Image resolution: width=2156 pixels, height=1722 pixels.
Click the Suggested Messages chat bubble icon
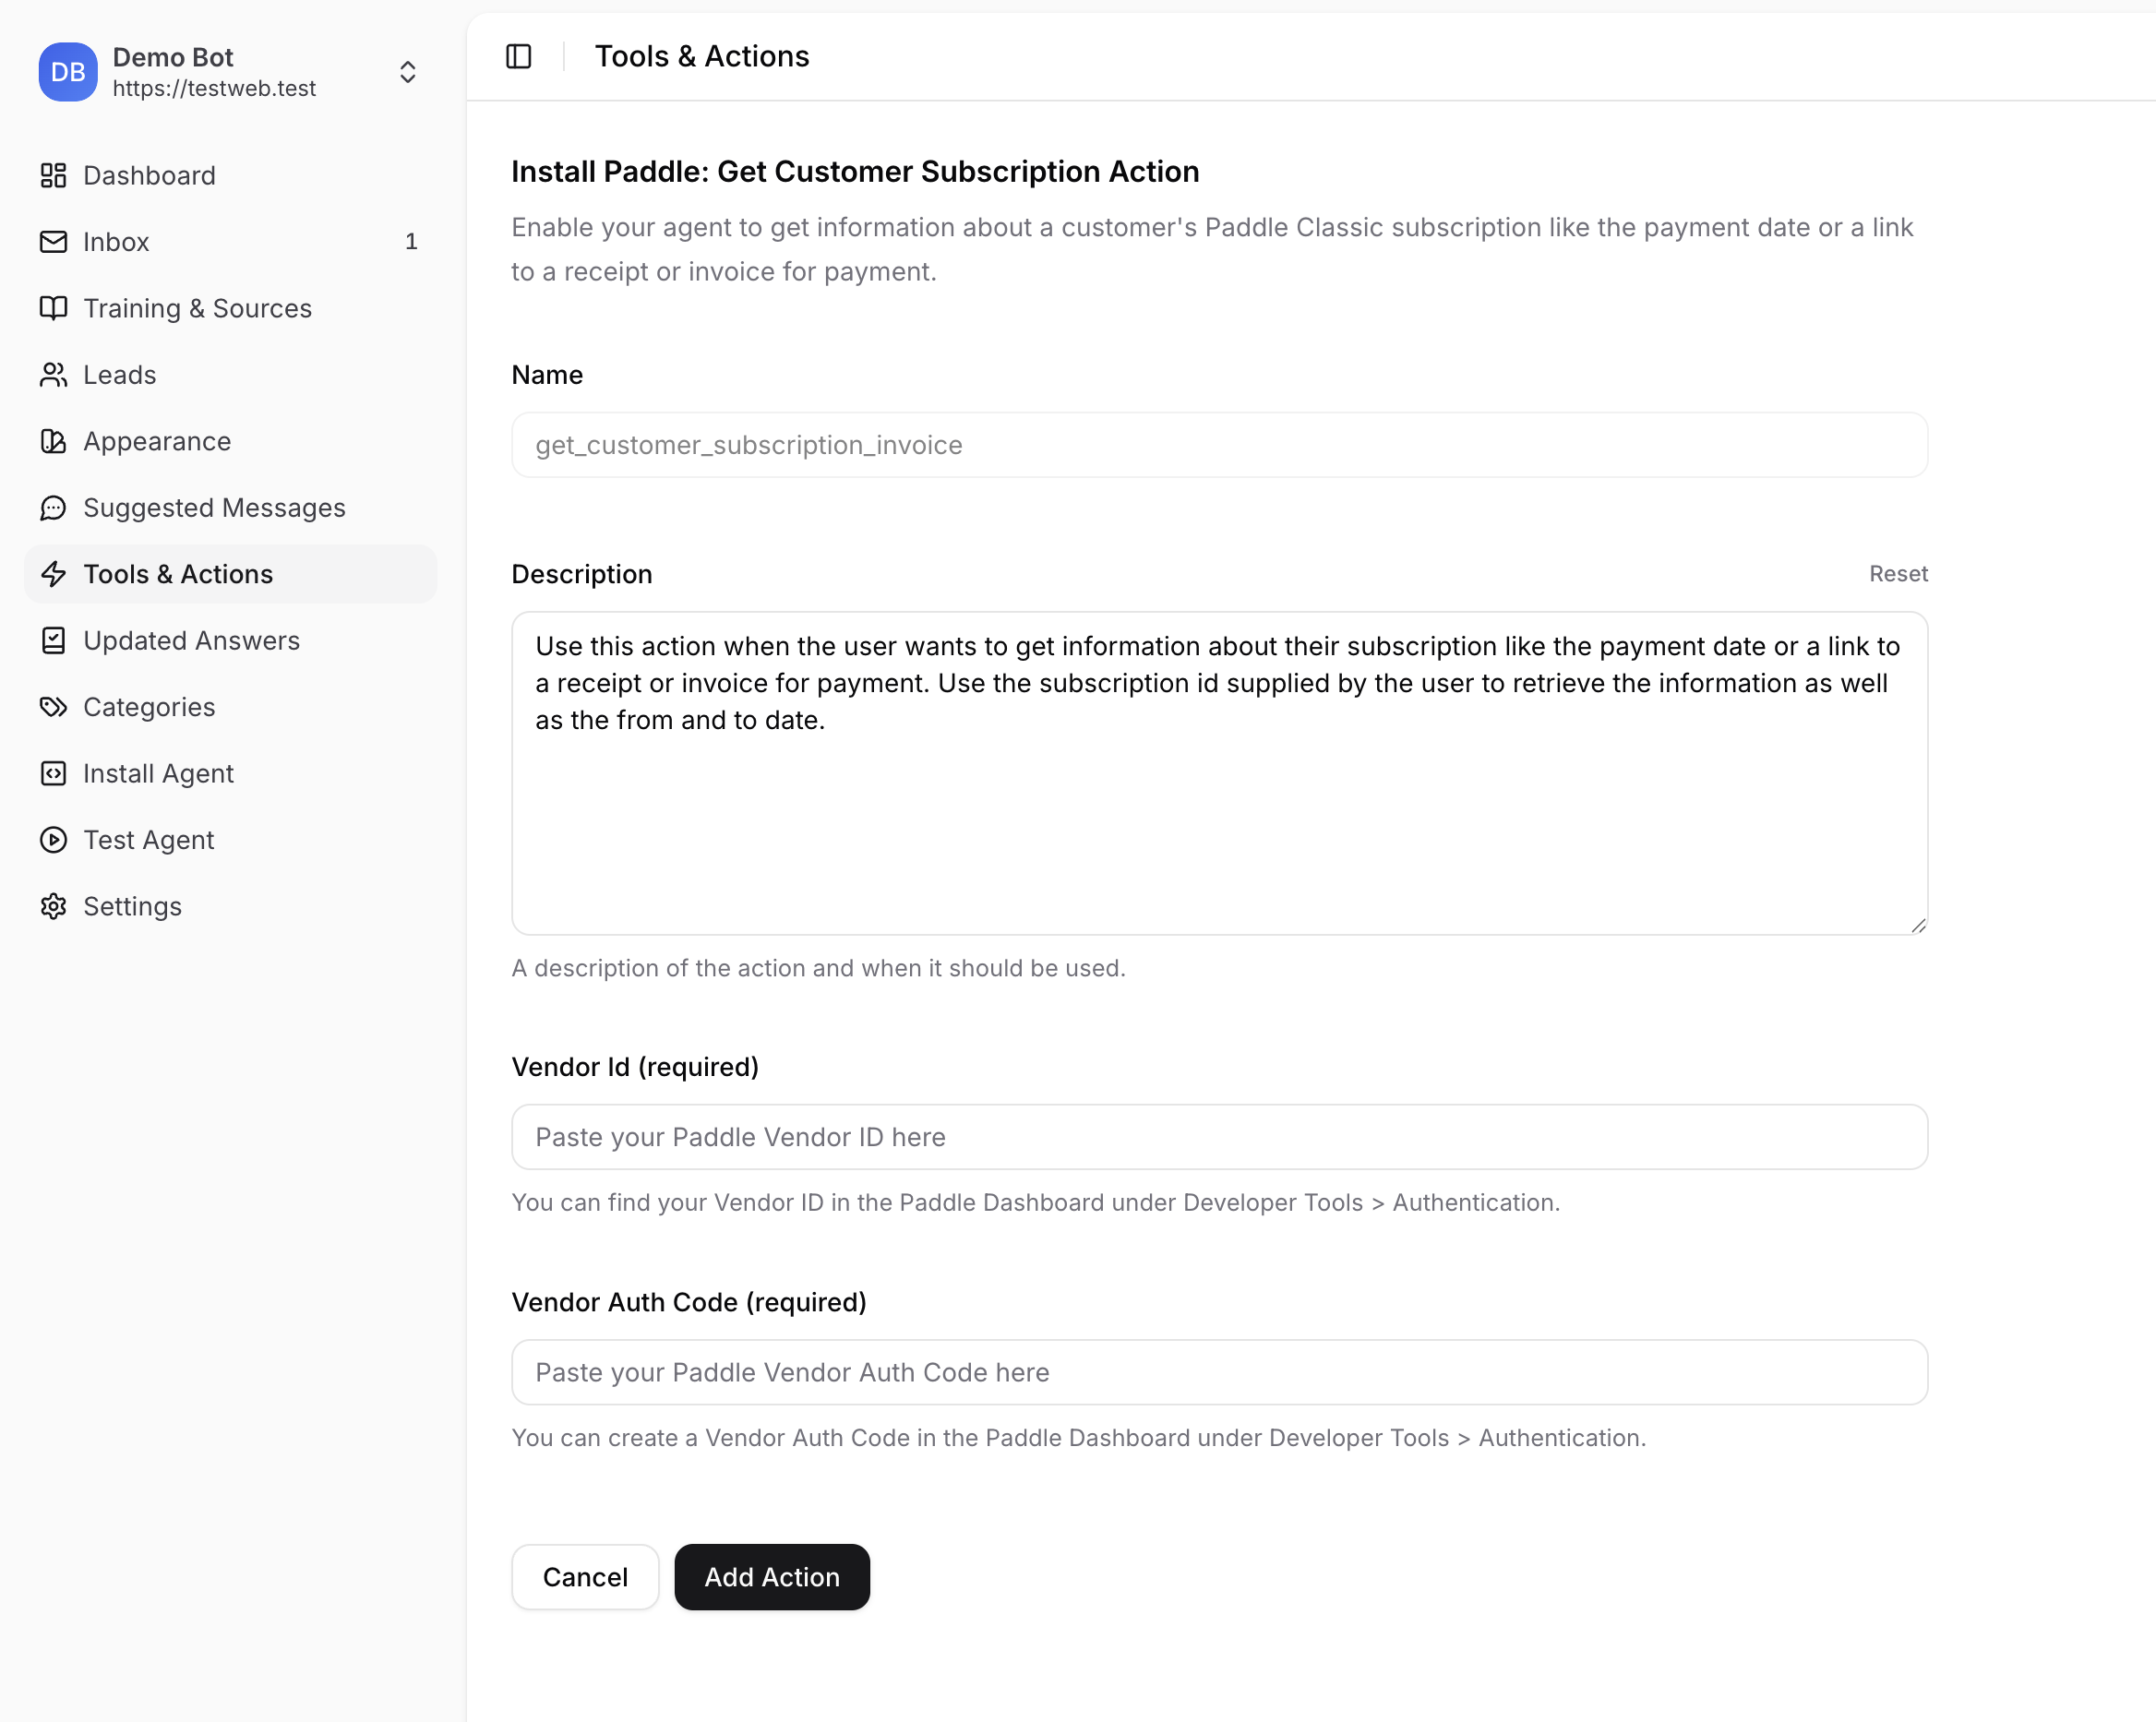(x=53, y=508)
